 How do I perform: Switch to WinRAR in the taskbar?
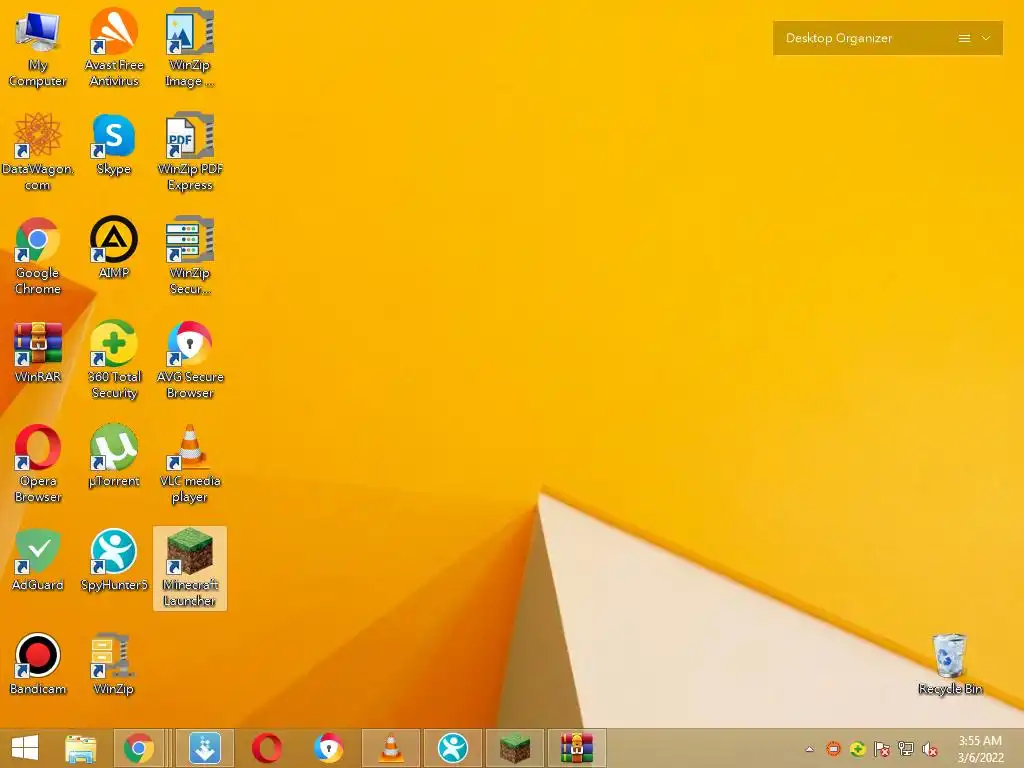pos(577,748)
